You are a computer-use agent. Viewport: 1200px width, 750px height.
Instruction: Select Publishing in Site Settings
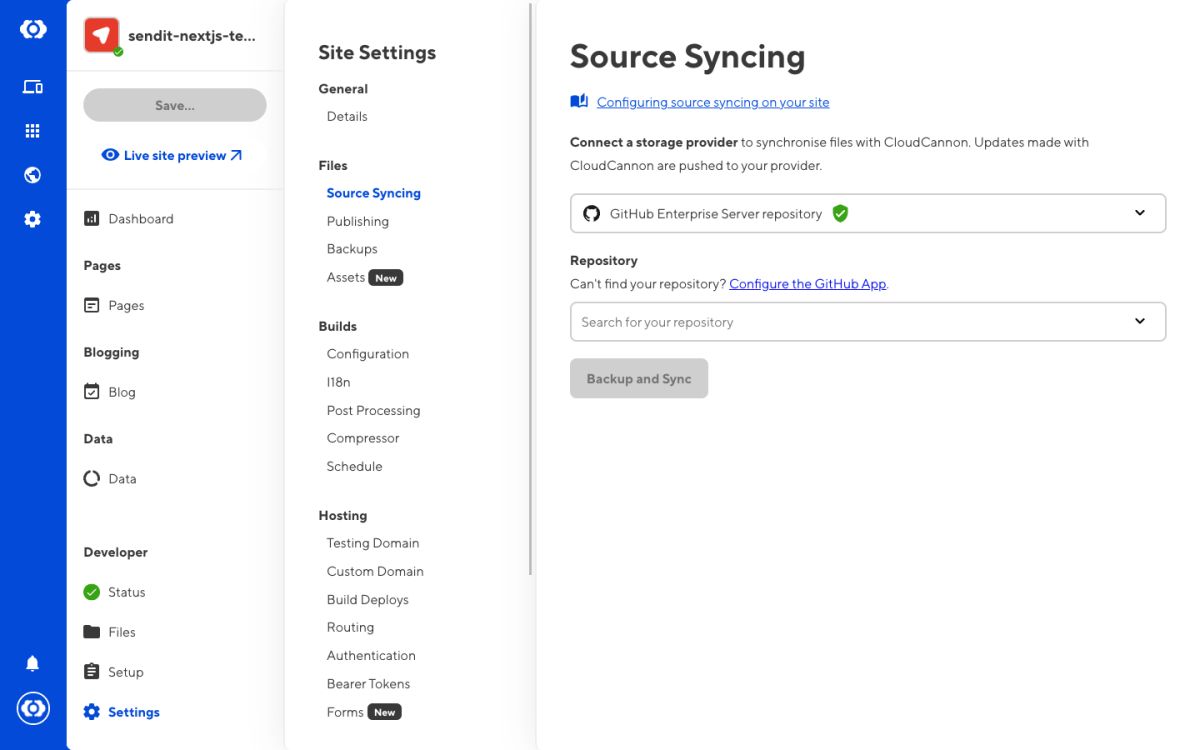[x=357, y=221]
